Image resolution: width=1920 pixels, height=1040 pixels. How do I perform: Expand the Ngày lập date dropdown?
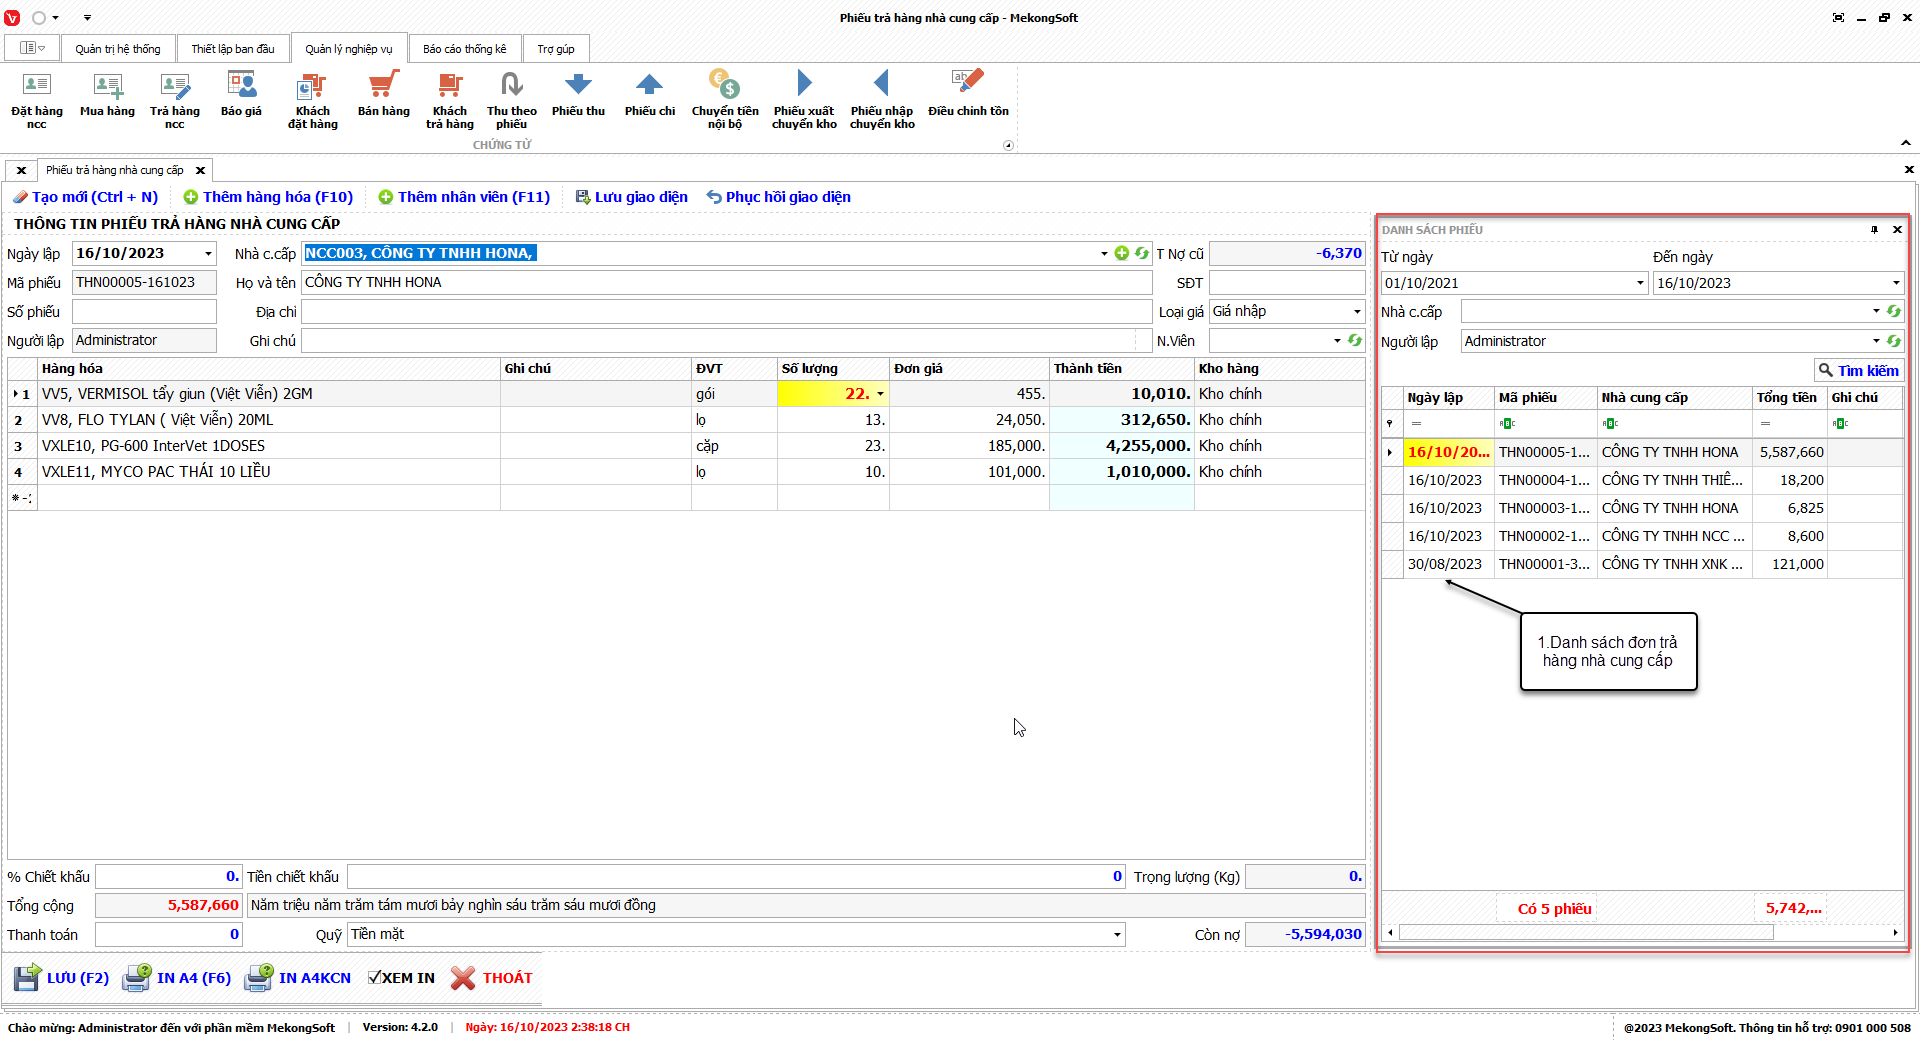pyautogui.click(x=208, y=254)
